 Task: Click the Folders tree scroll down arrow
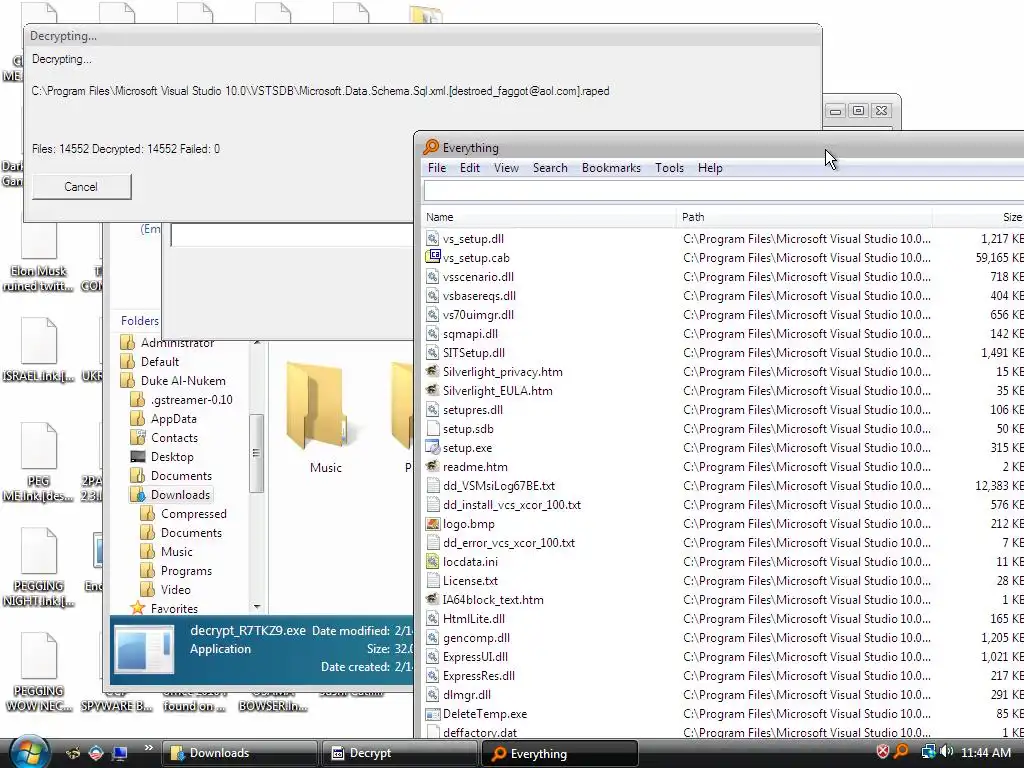(x=257, y=607)
